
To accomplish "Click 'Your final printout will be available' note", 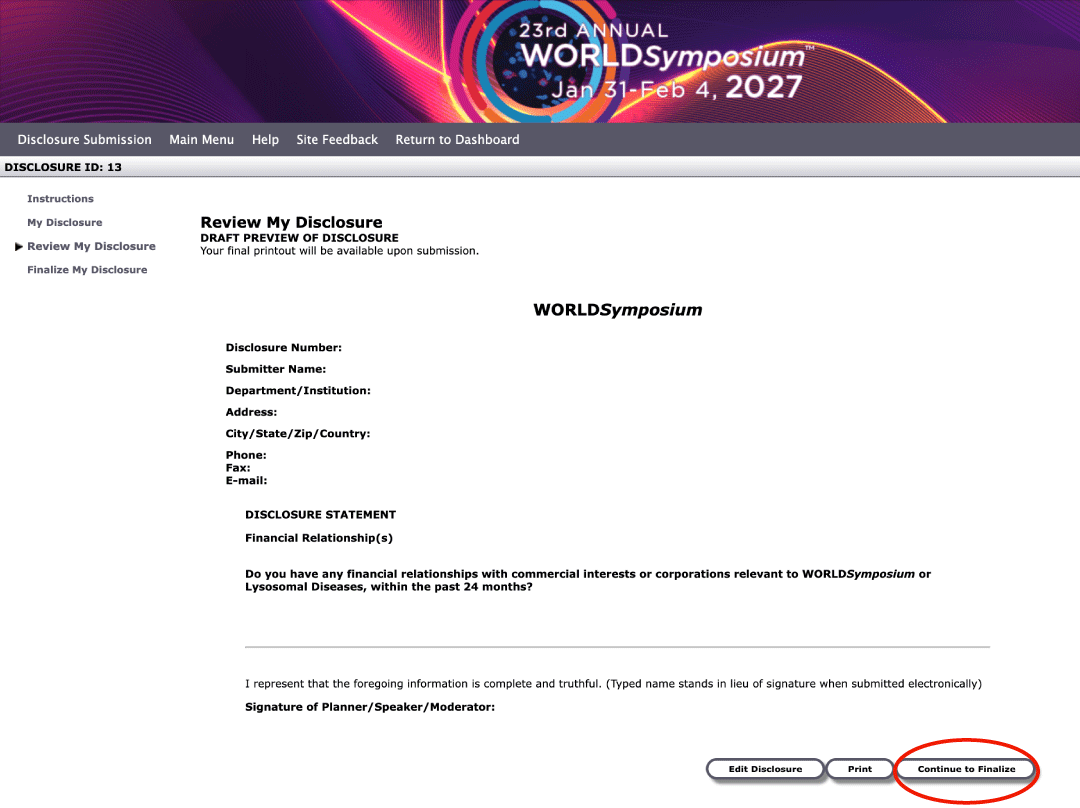I will pyautogui.click(x=340, y=251).
